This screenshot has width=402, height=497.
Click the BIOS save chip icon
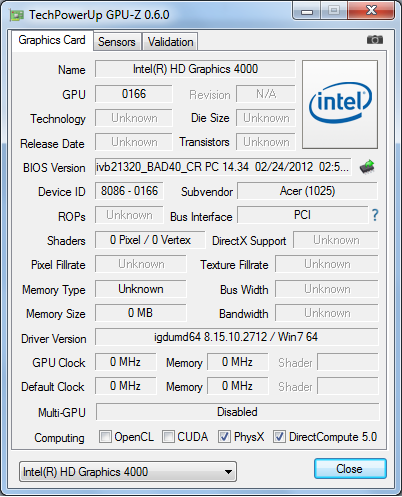(367, 167)
